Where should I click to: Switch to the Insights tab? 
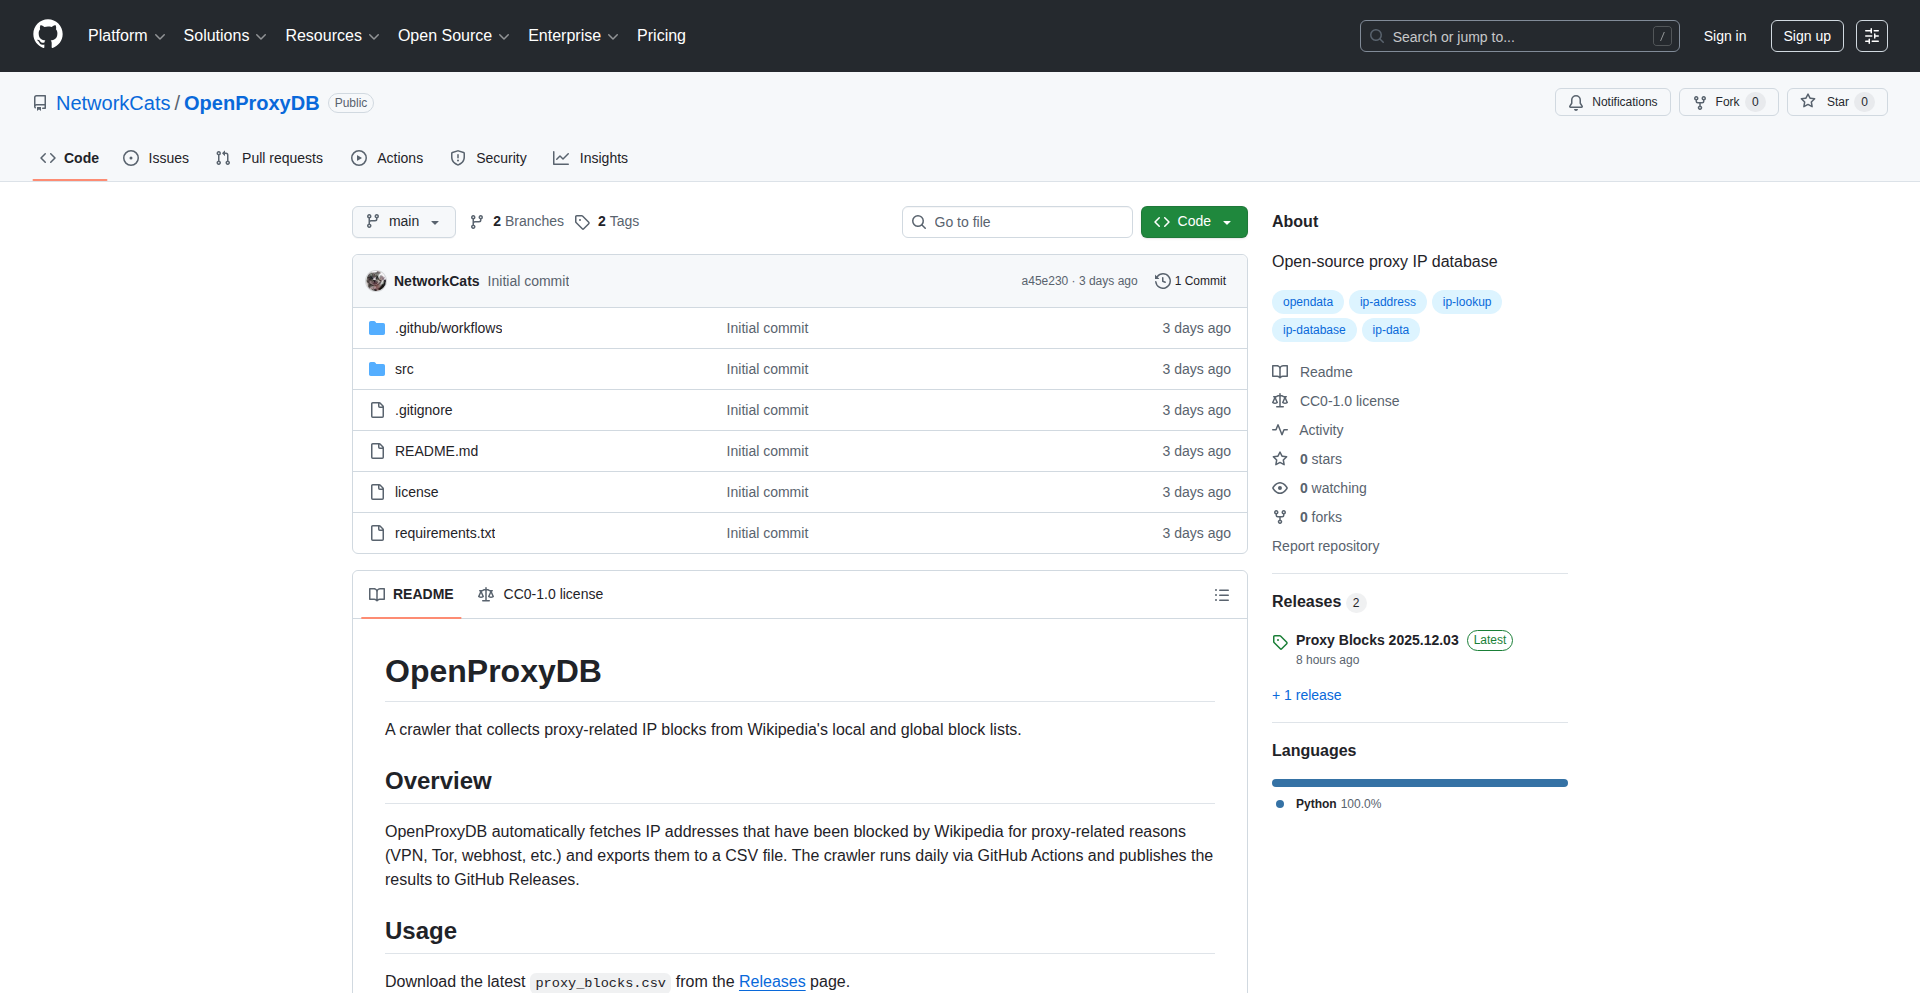tap(591, 158)
